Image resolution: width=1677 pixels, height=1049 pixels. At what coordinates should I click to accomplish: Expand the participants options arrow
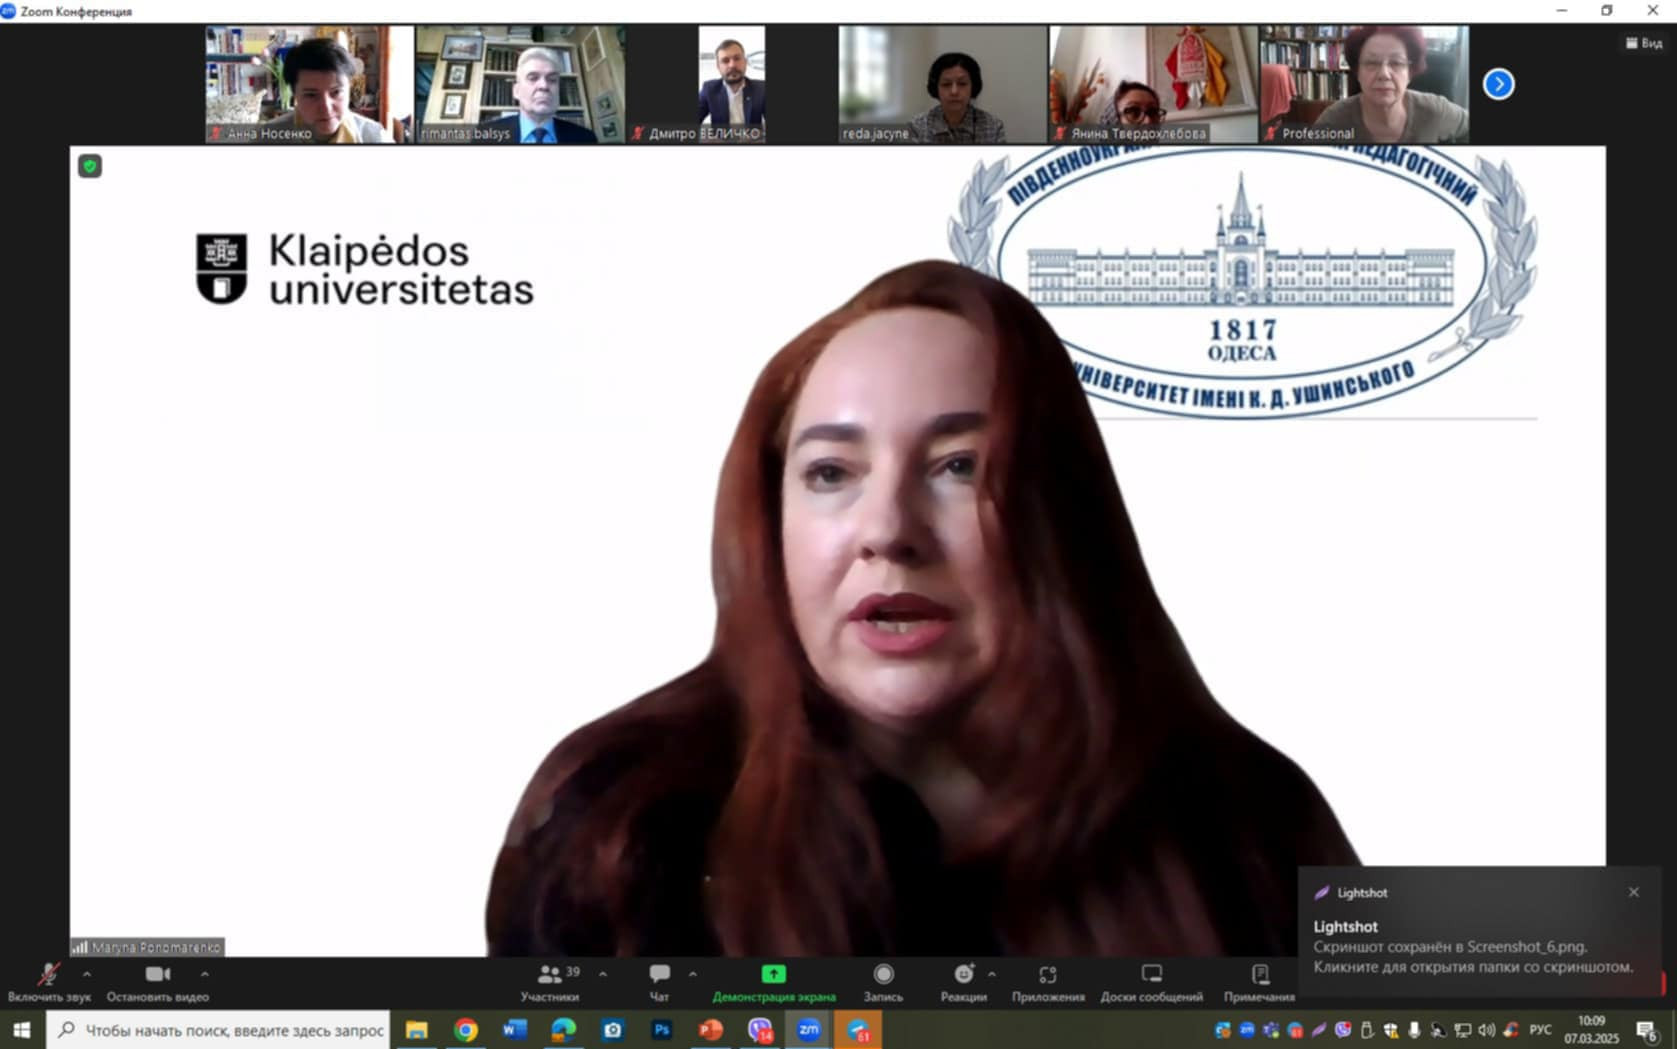click(x=603, y=974)
